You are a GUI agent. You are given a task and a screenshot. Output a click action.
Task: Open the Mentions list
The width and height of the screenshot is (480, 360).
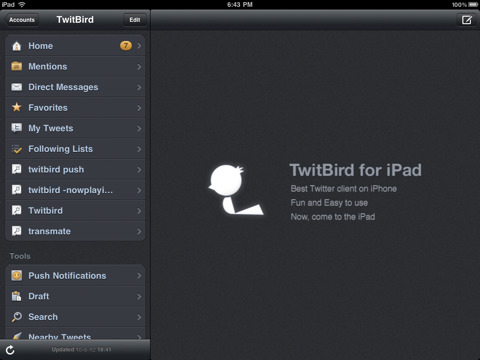pyautogui.click(x=75, y=66)
